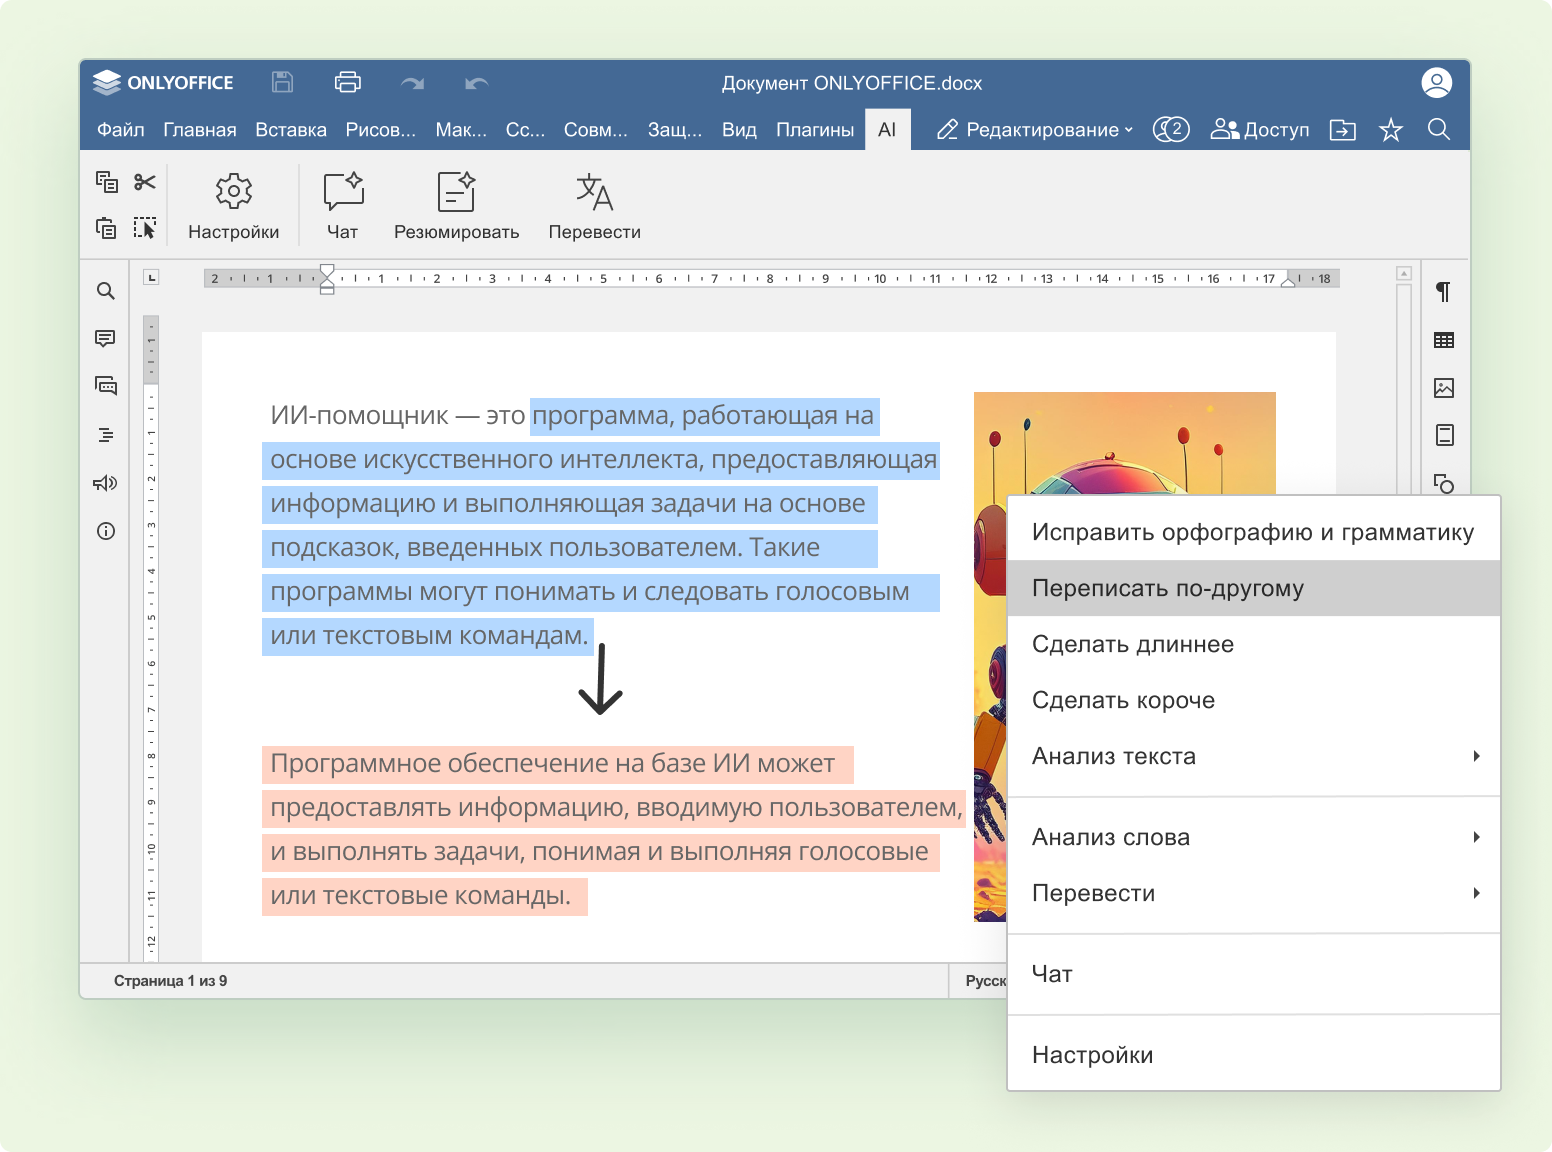Viewport: 1552px width, 1152px height.
Task: Click the Undo arrow icon
Action: (477, 83)
